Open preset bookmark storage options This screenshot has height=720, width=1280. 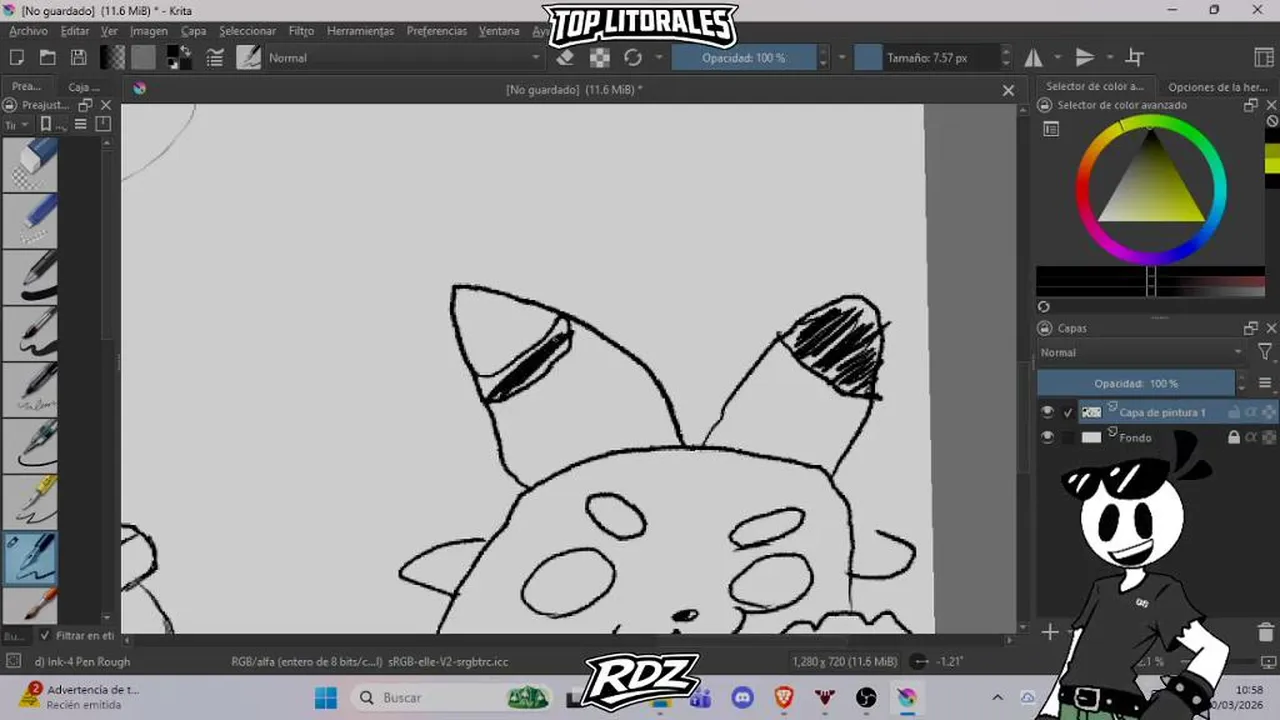52,125
